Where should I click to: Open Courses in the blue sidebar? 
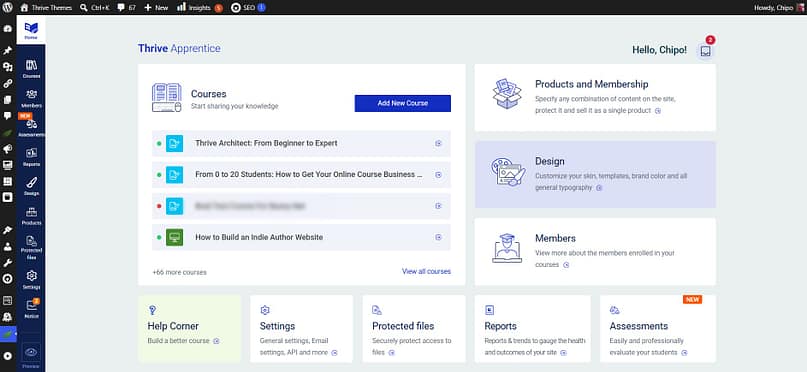(31, 68)
